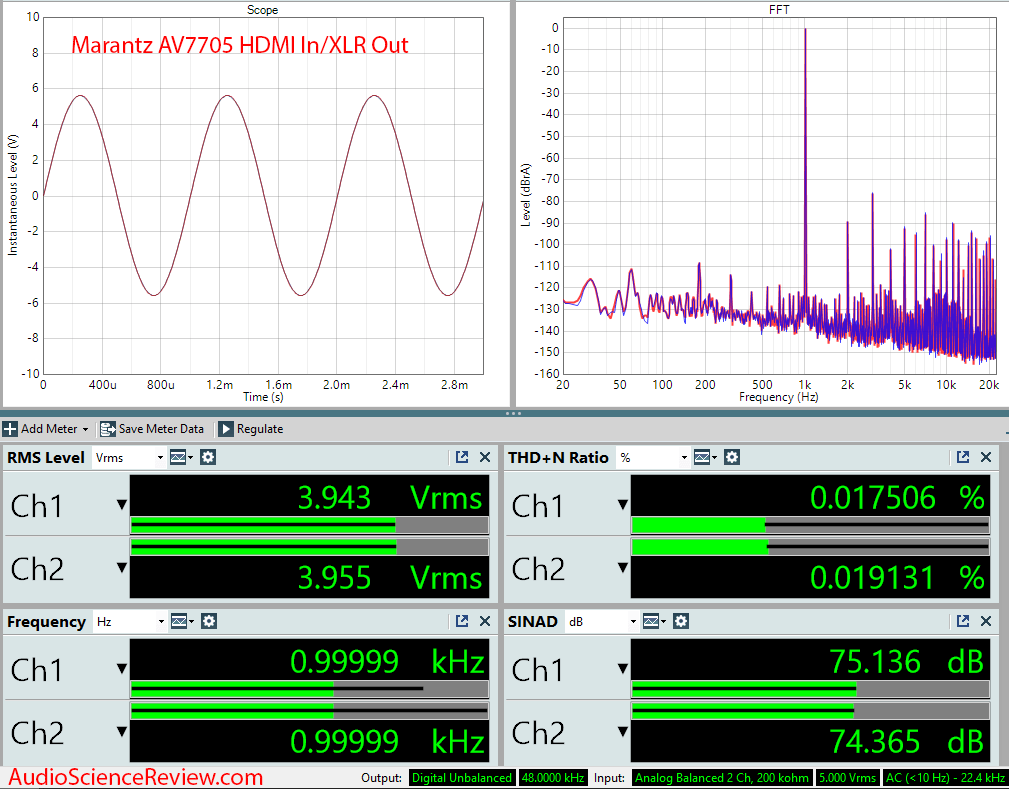Screen dimensions: 1009x789
Task: Expand RMS Level Ch1 channel arrow
Action: (122, 505)
